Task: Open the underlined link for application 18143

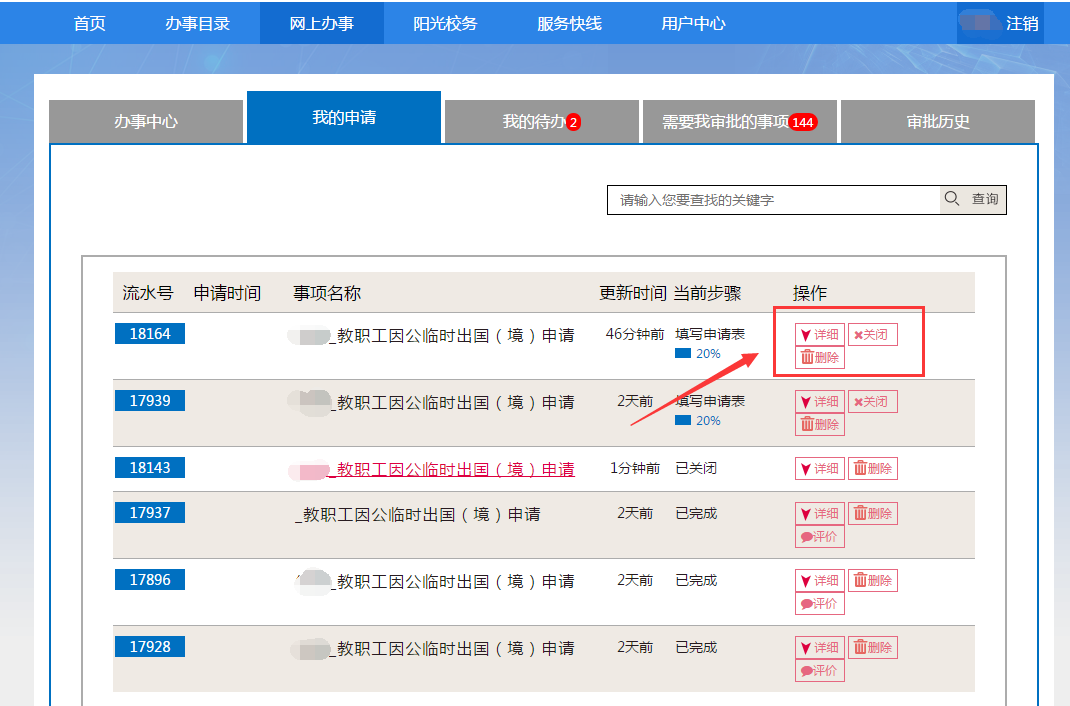Action: (x=455, y=469)
